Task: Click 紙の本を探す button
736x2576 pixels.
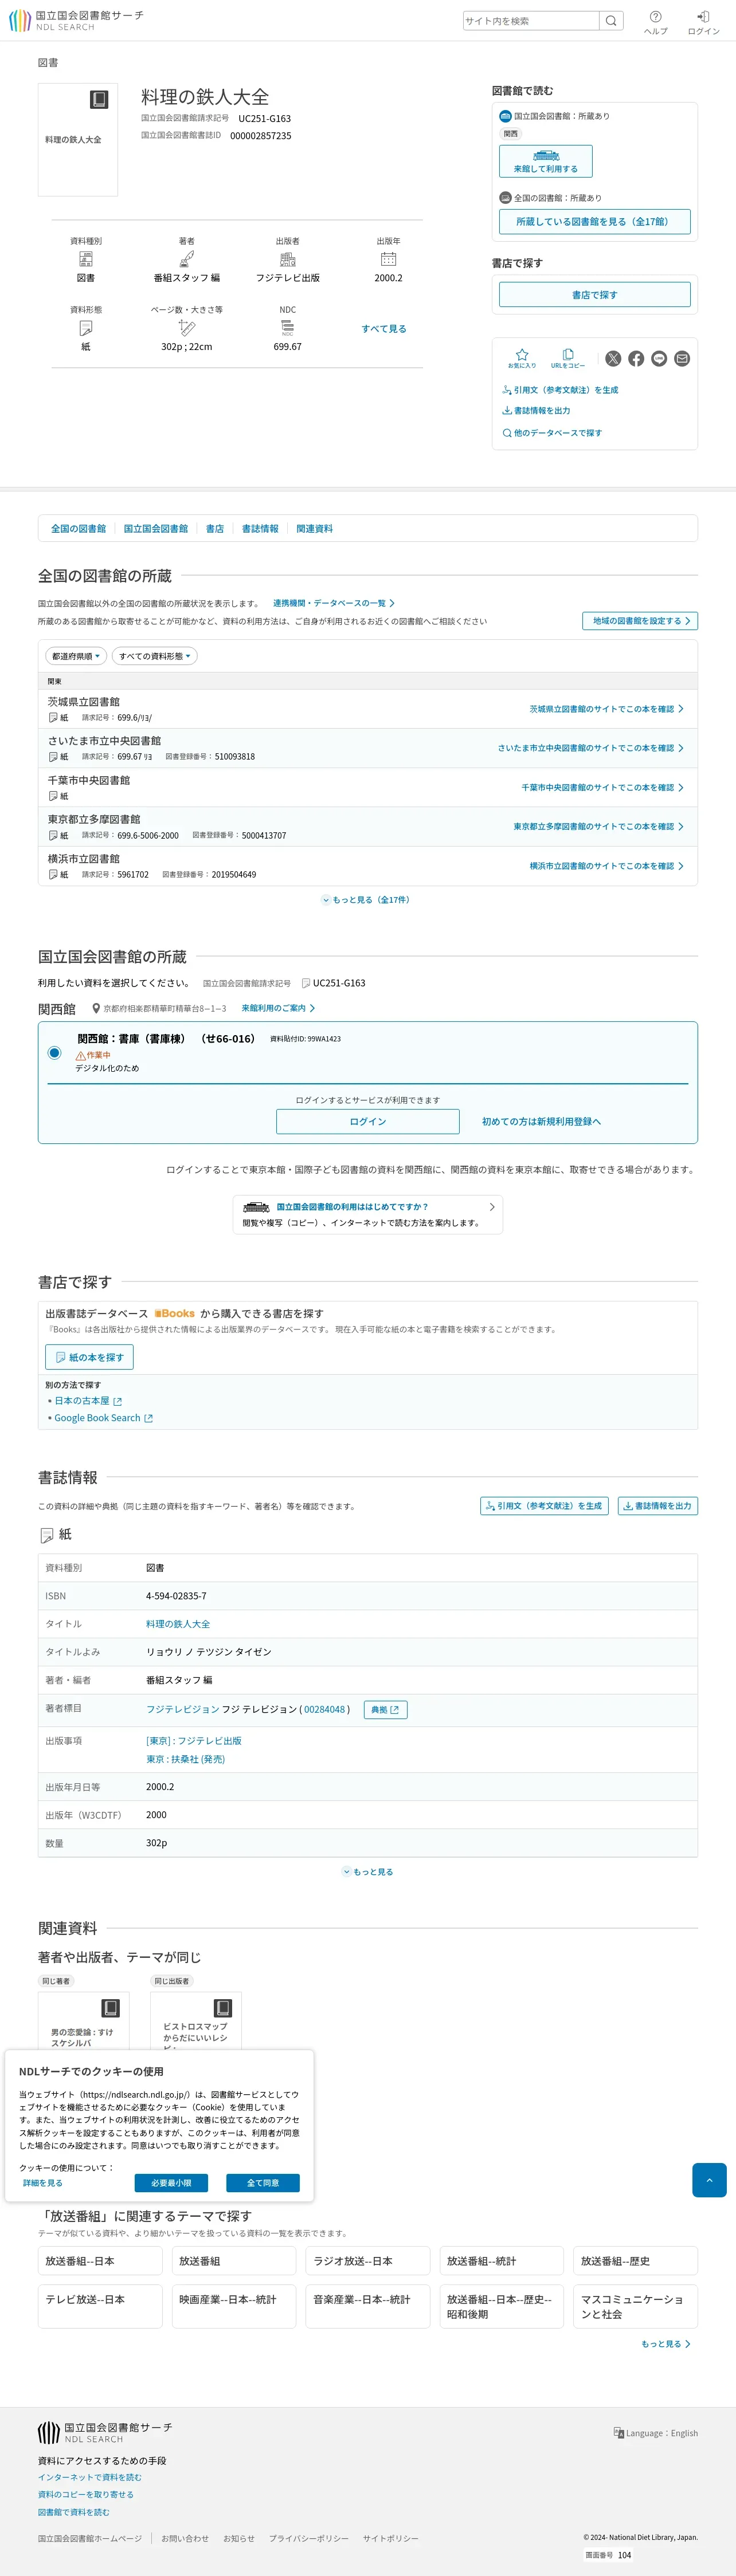Action: tap(89, 1357)
